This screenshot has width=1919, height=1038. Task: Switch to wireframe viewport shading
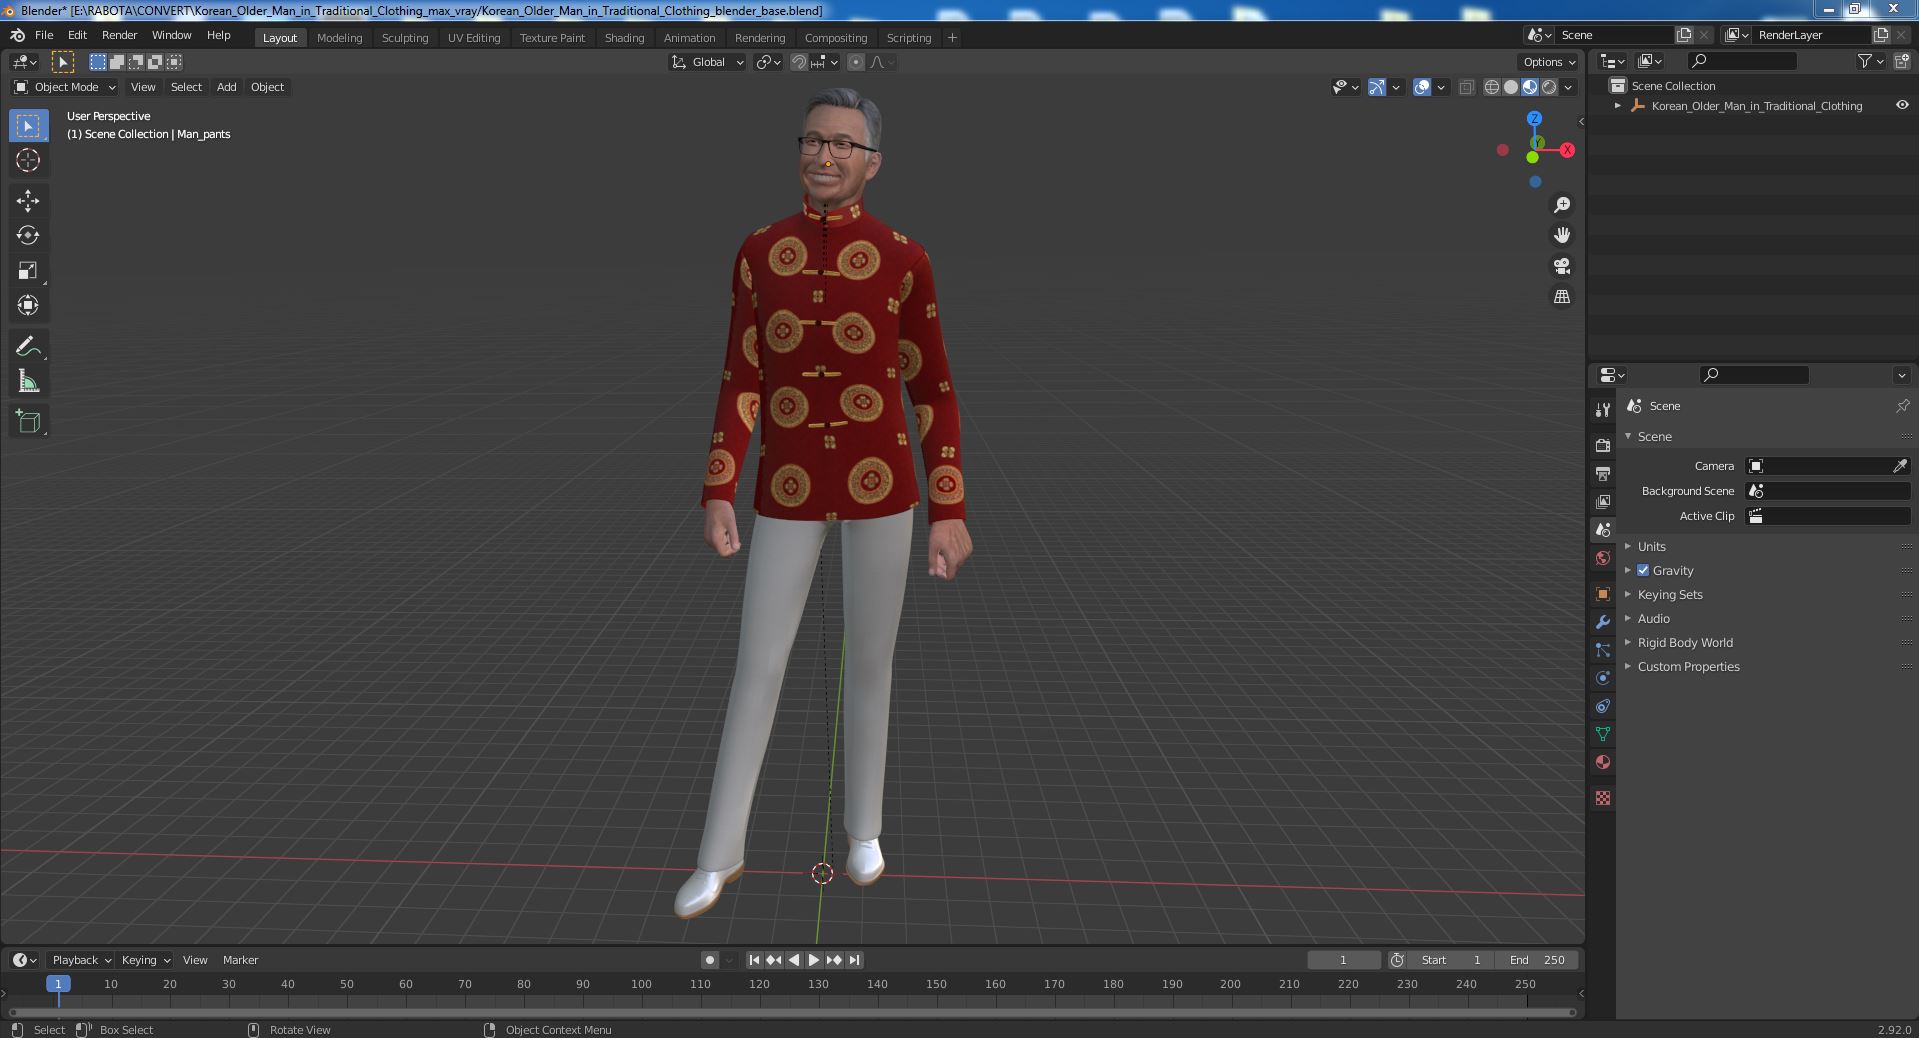tap(1492, 87)
